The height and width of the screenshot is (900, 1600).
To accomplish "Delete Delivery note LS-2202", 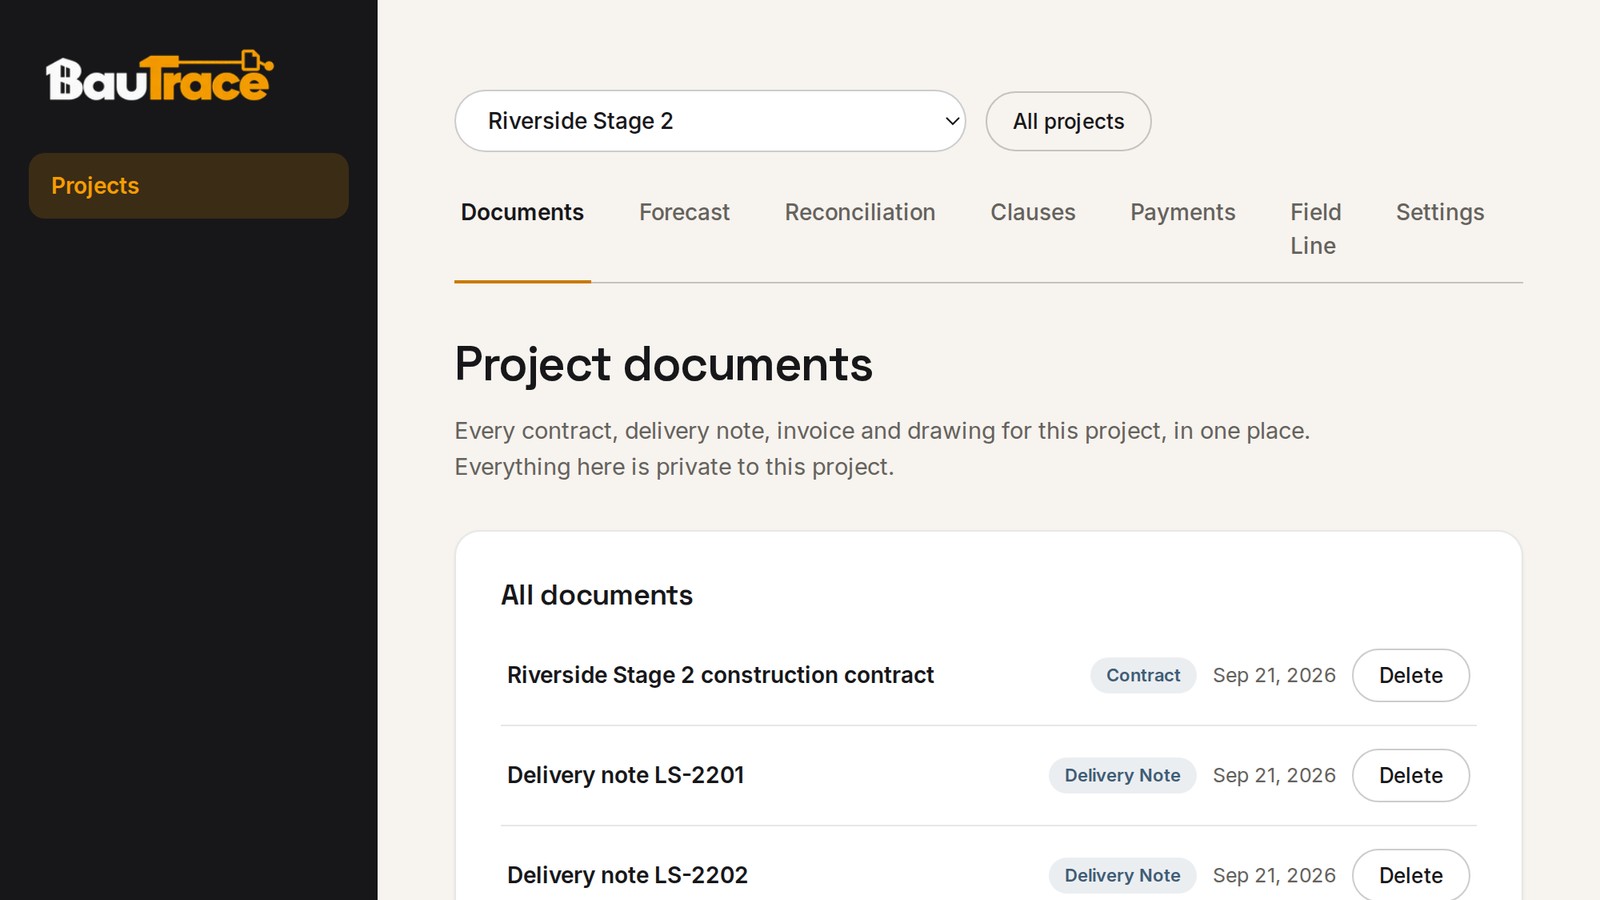I will pyautogui.click(x=1411, y=875).
